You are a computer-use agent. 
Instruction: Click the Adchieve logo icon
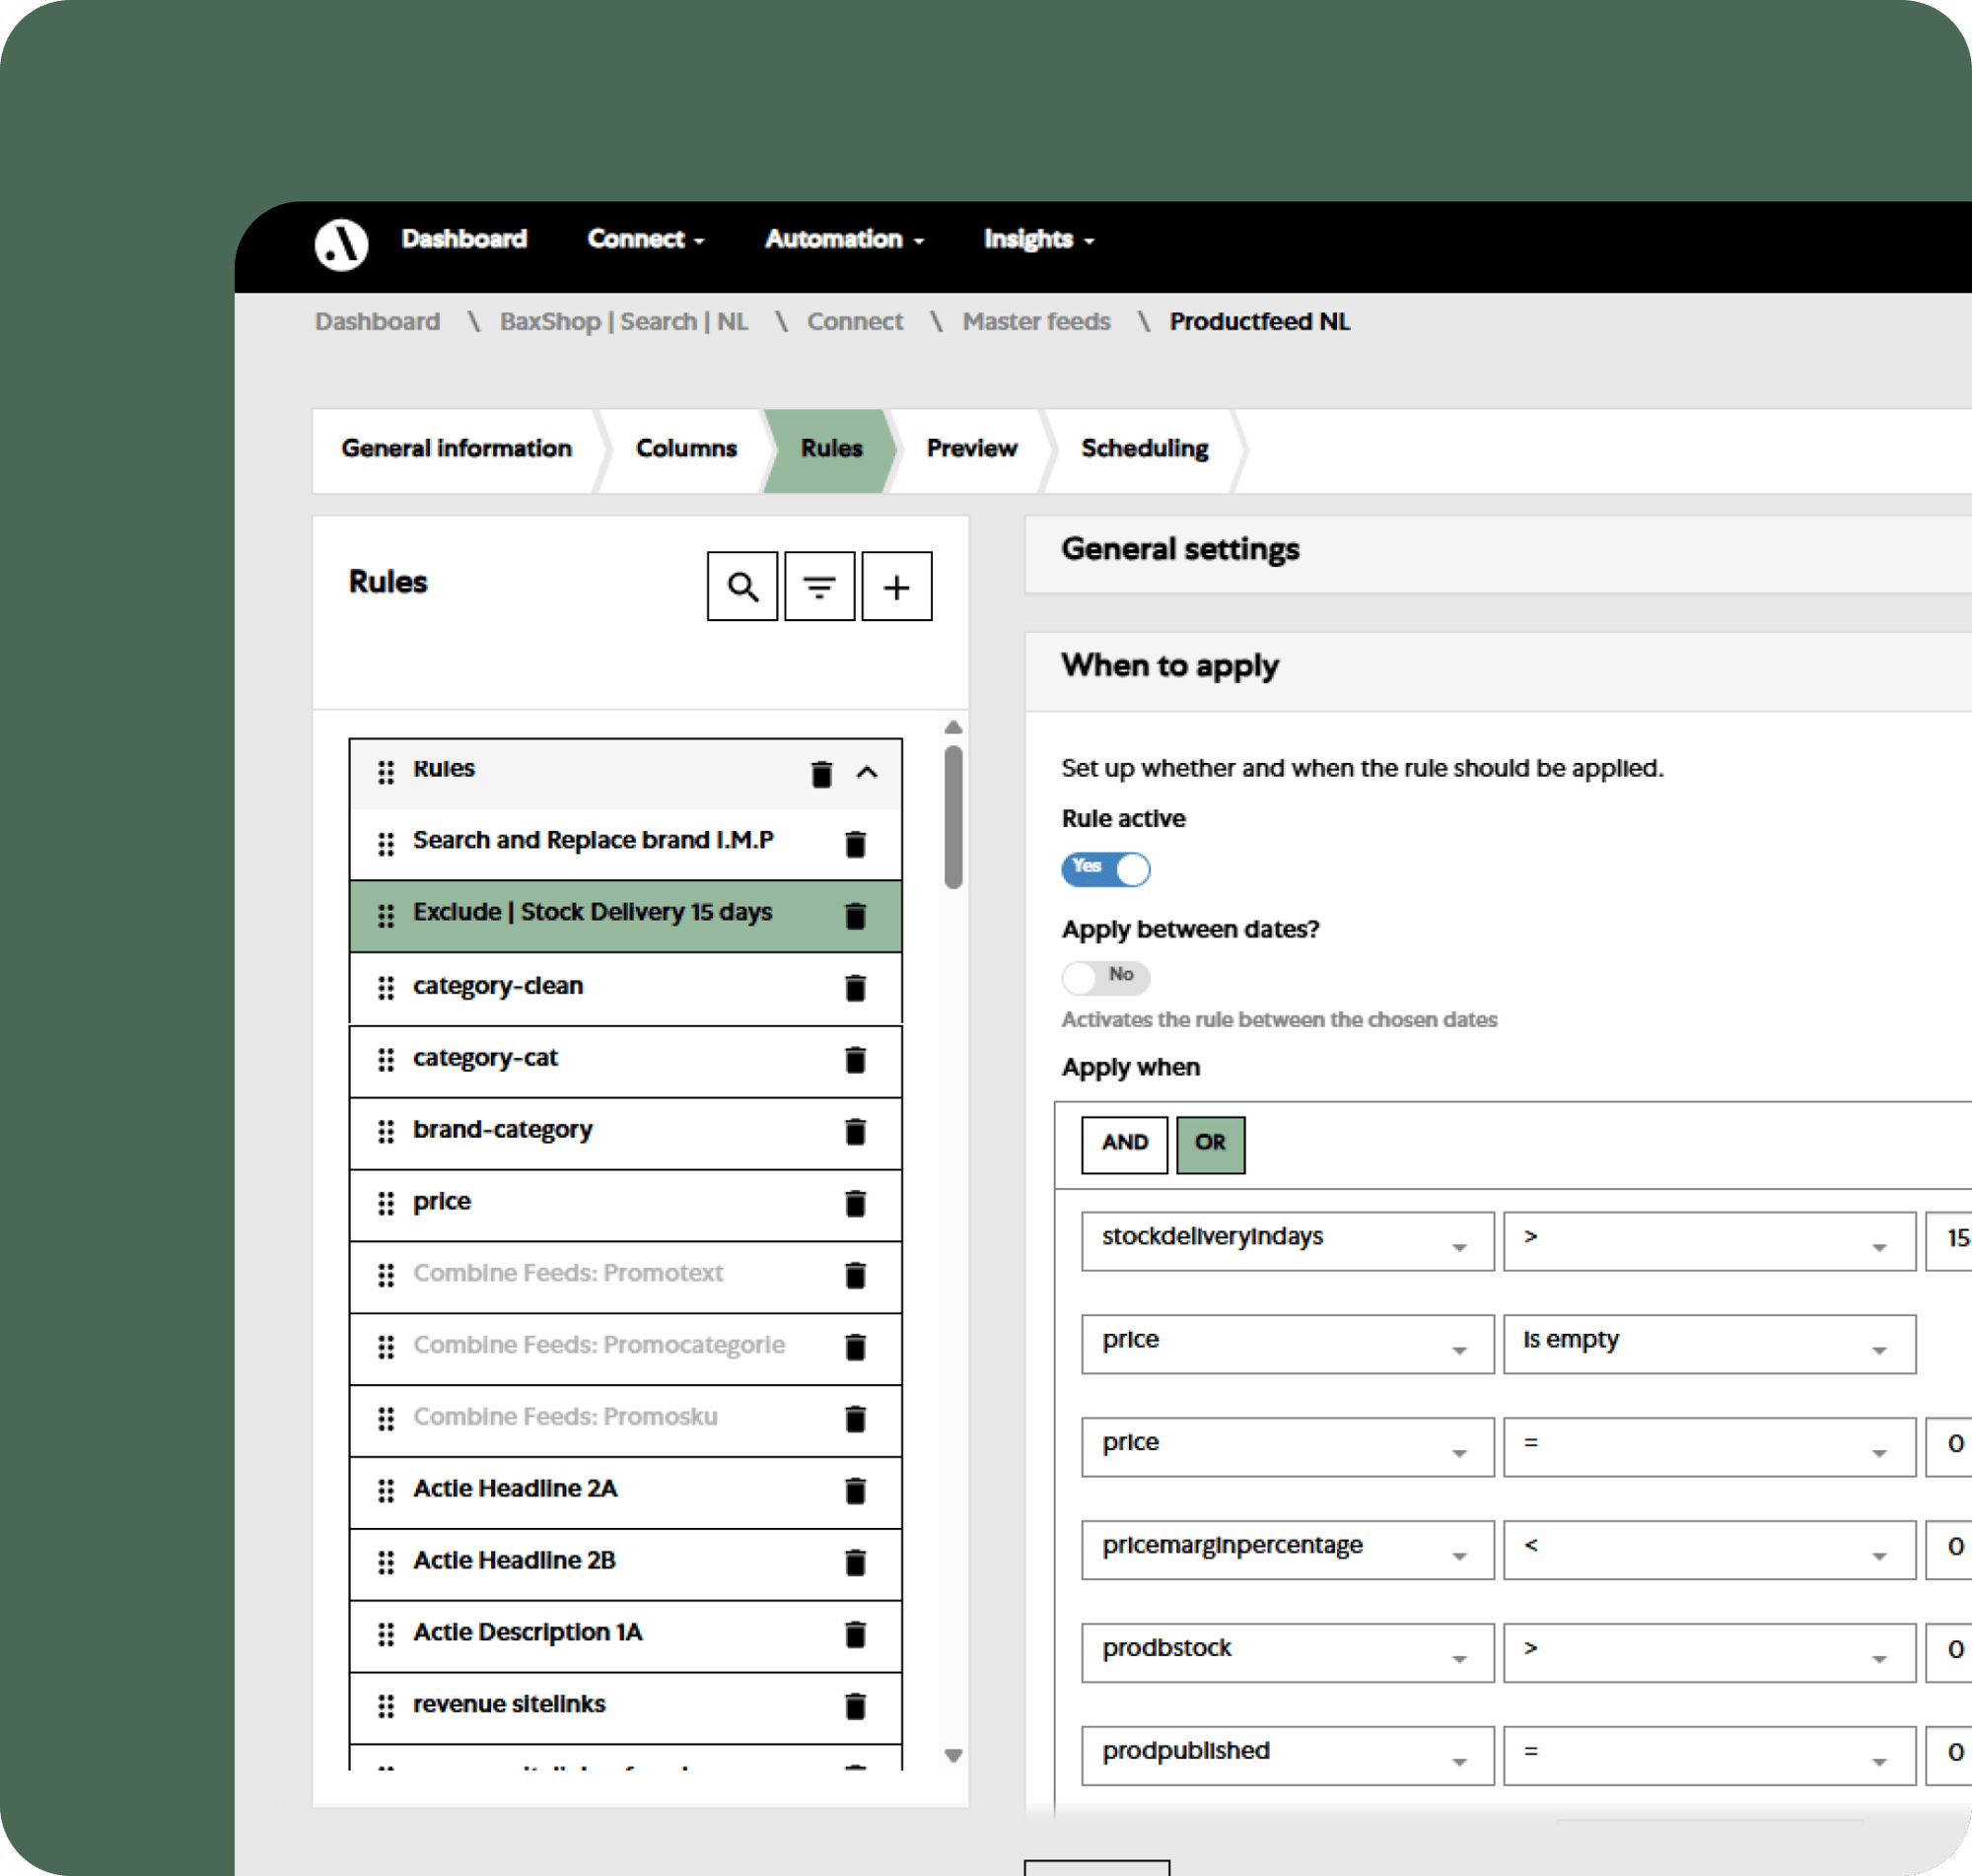(341, 244)
